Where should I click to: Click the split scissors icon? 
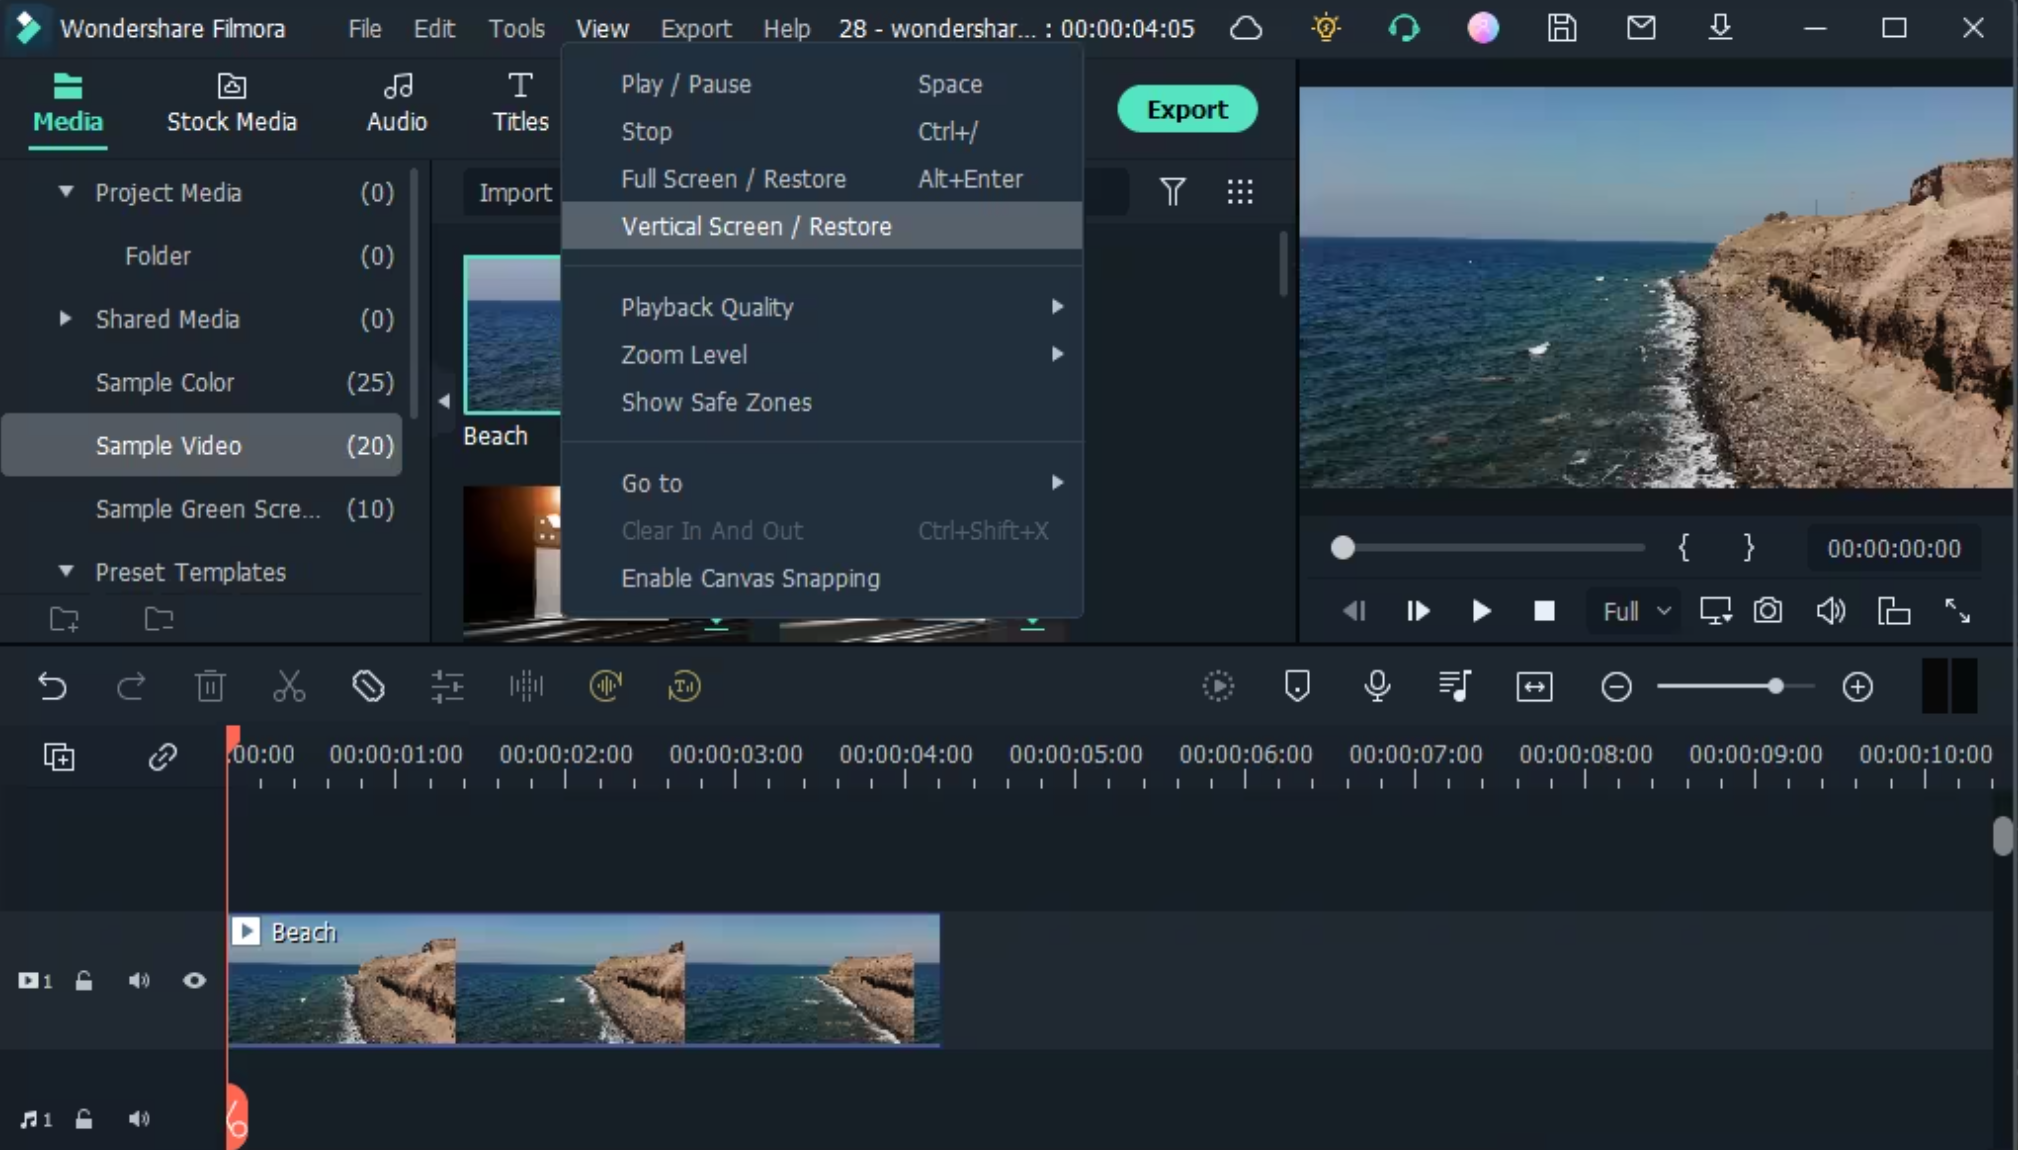[289, 687]
